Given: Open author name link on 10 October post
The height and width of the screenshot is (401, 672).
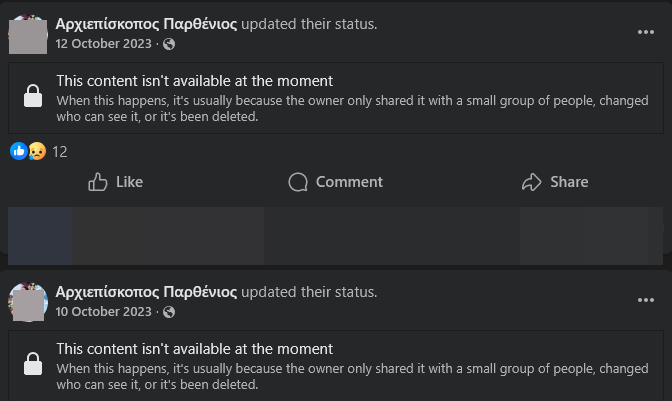Looking at the screenshot, I should point(147,292).
